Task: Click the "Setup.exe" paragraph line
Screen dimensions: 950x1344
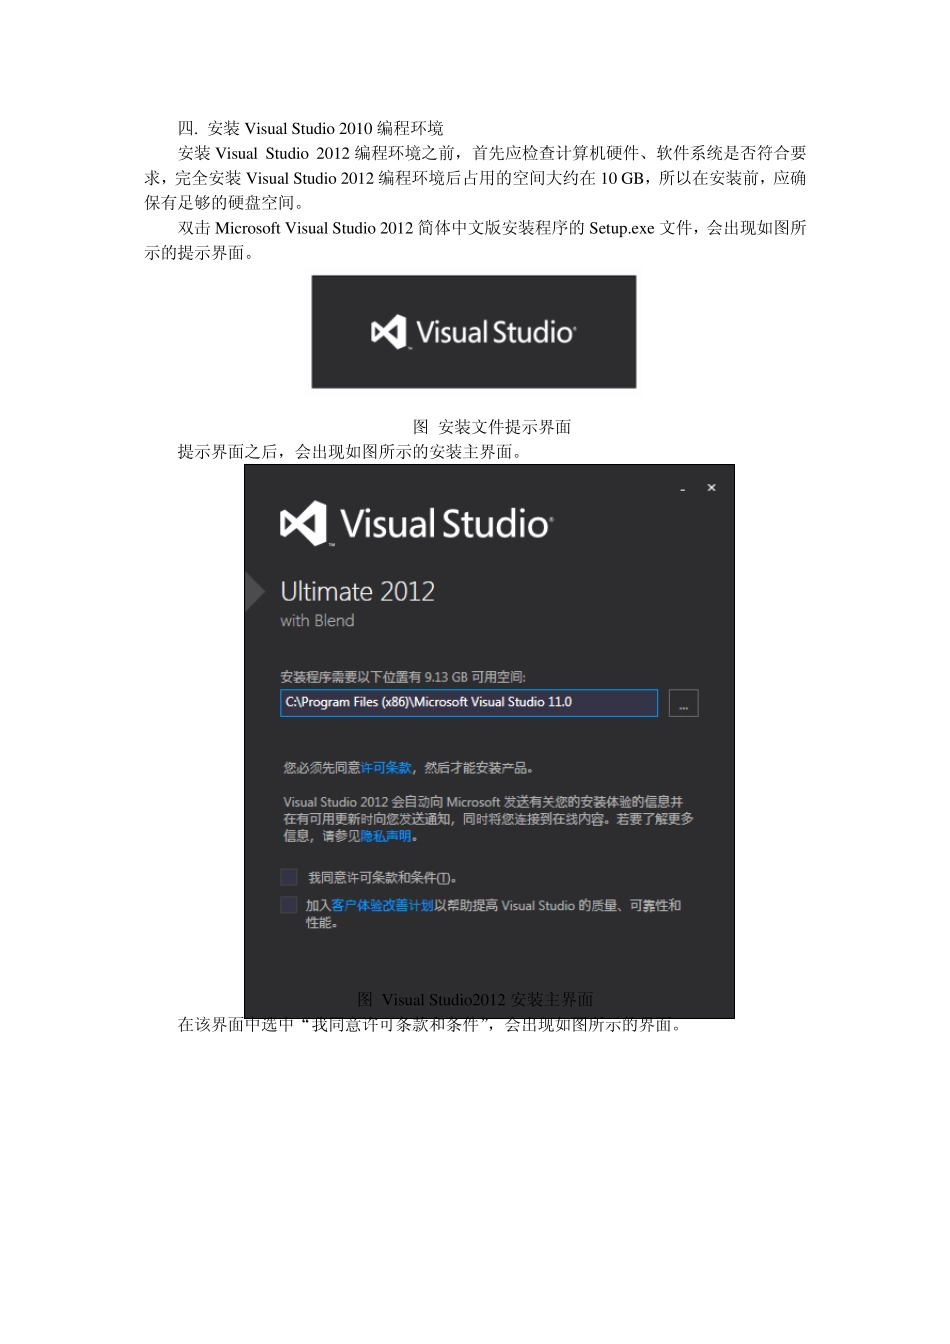Action: pyautogui.click(x=492, y=228)
